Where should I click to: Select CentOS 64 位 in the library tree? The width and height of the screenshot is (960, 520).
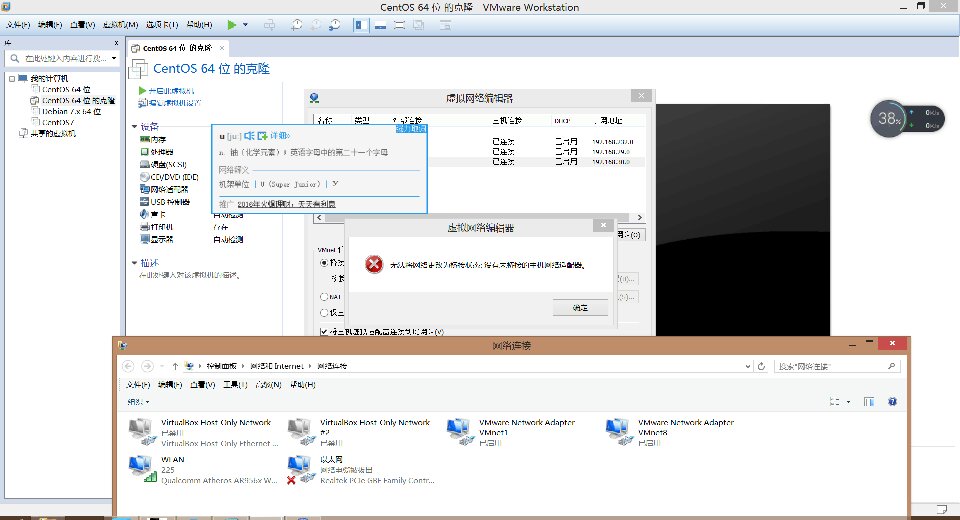point(66,89)
